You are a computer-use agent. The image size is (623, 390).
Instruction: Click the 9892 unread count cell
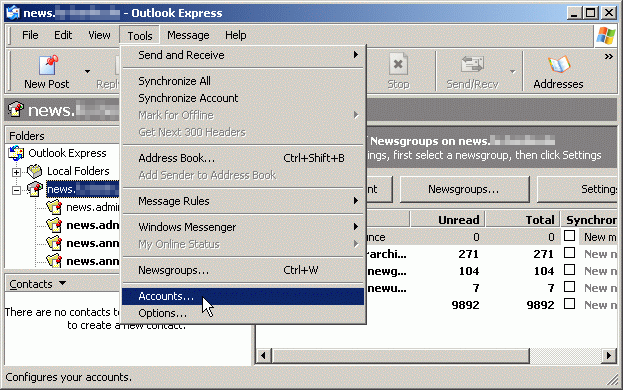pos(465,305)
